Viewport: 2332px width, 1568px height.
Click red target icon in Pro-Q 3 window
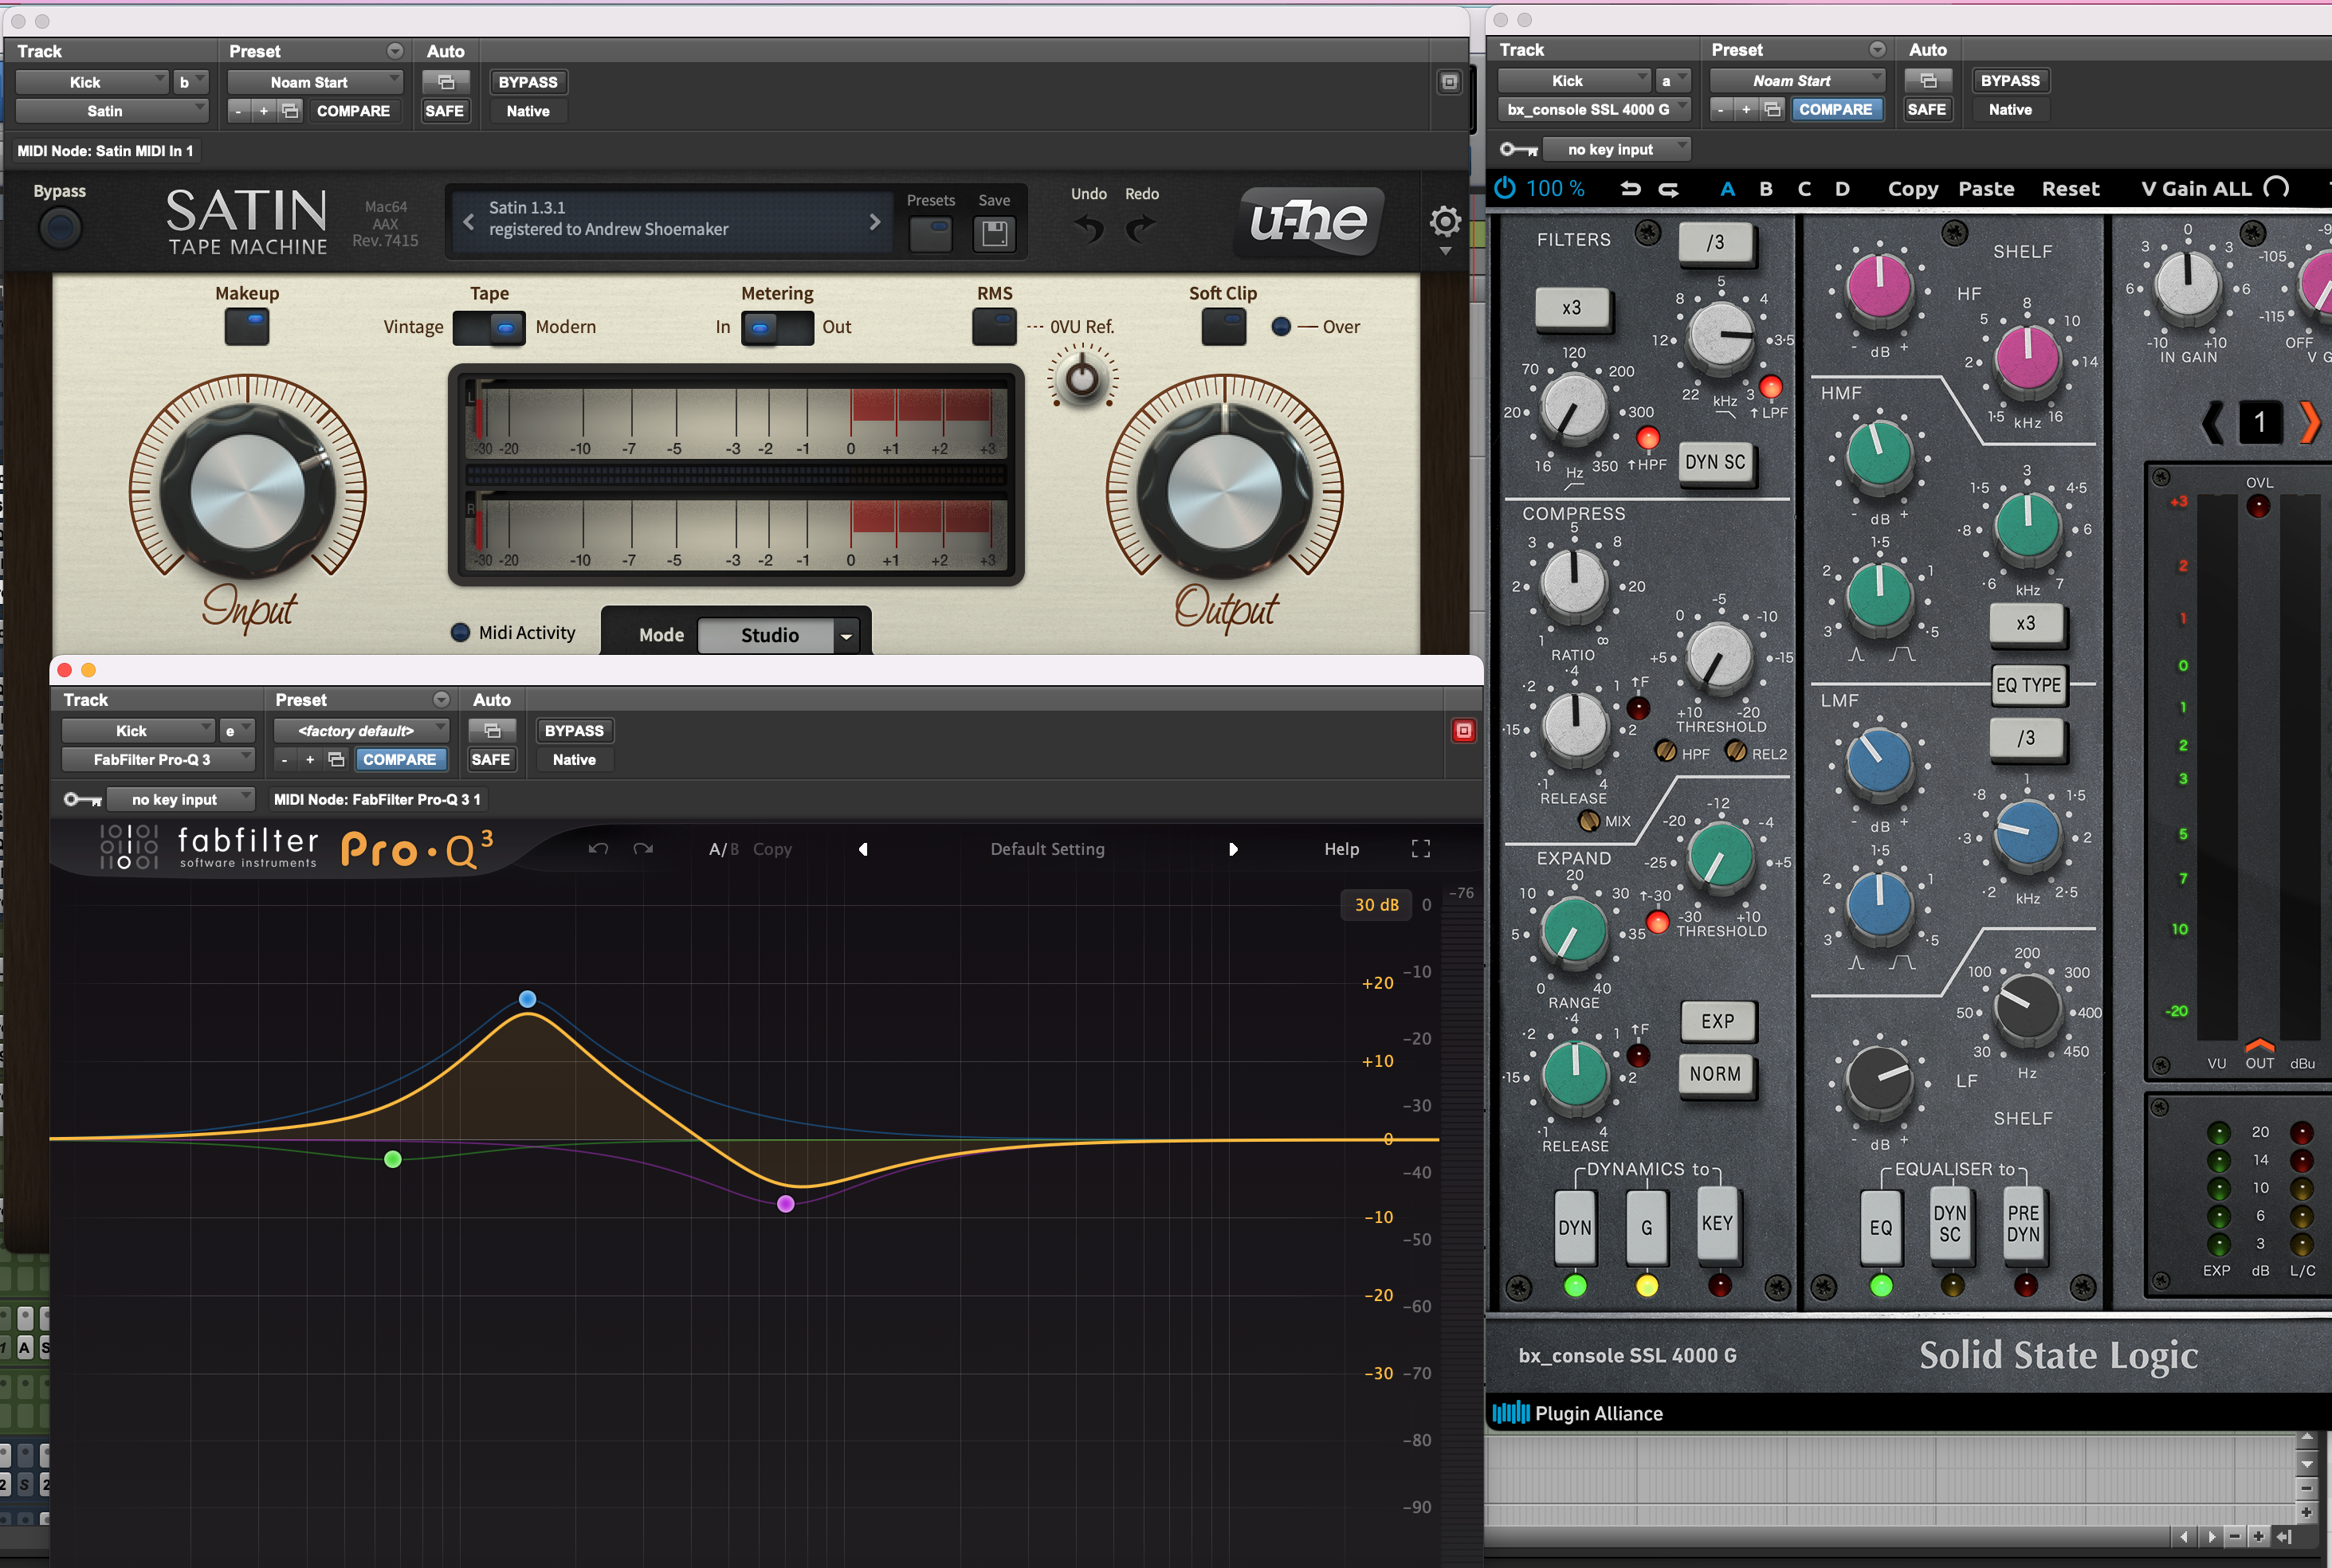tap(1463, 731)
